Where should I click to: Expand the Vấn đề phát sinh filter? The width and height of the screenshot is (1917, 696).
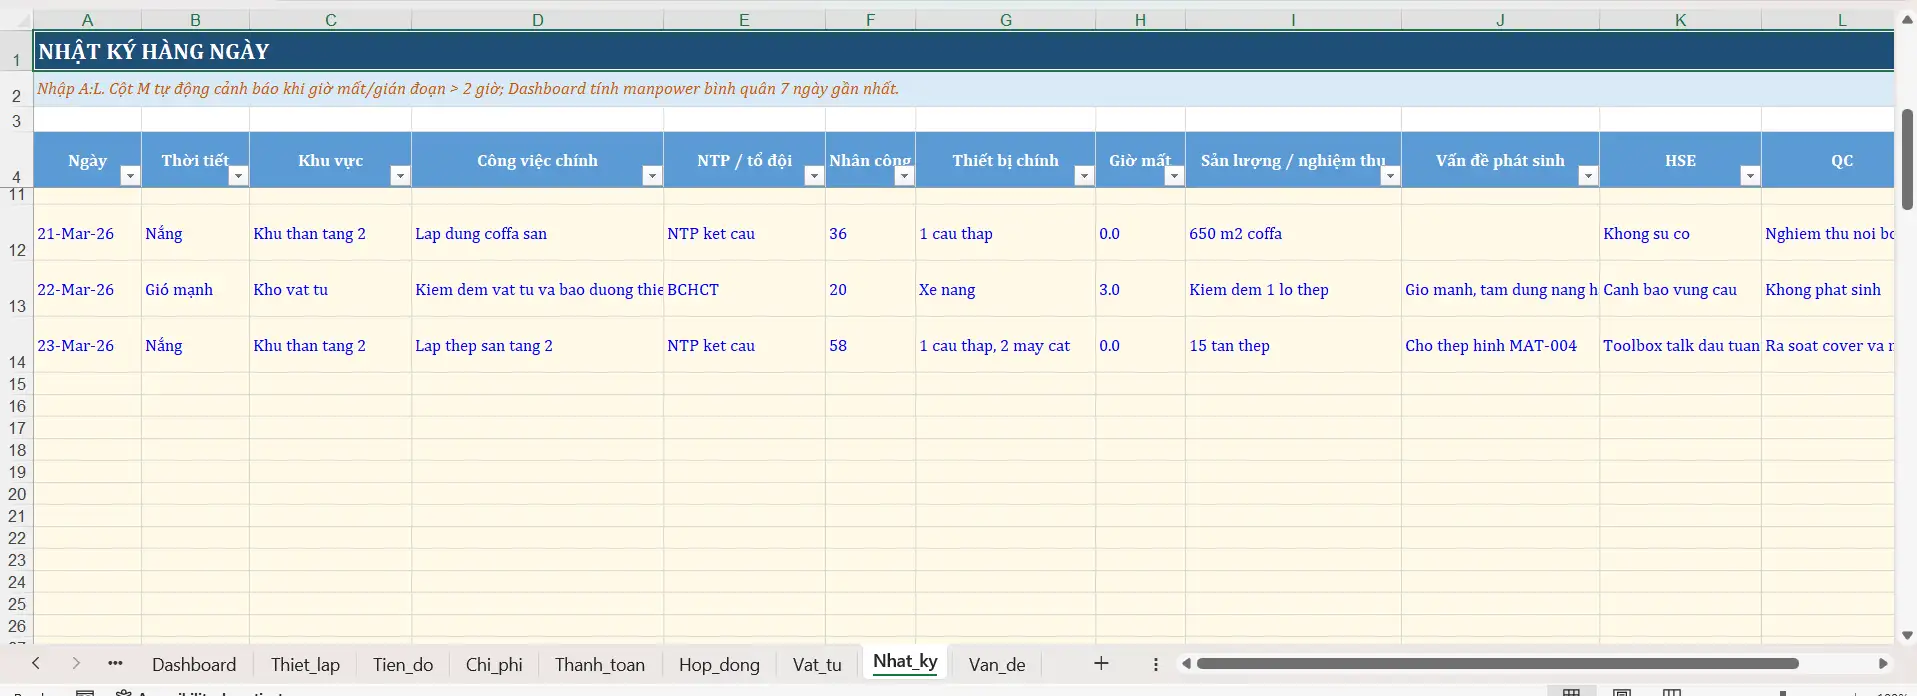[x=1587, y=176]
